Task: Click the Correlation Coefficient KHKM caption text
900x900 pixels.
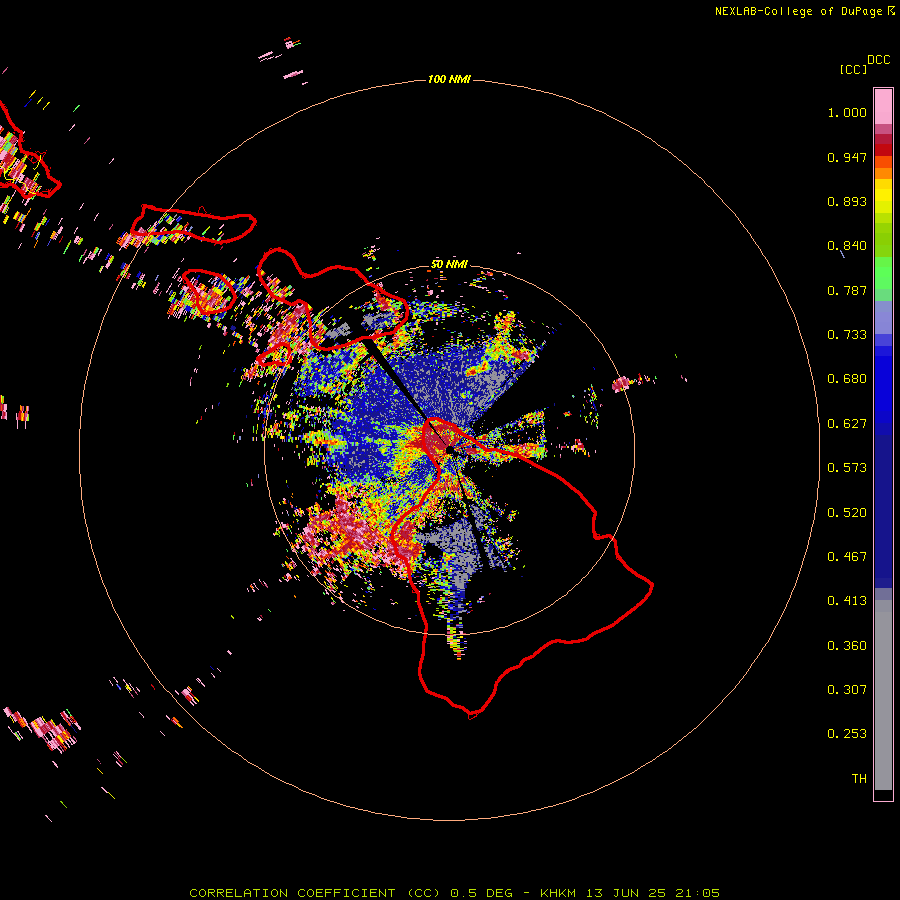Action: [x=455, y=893]
